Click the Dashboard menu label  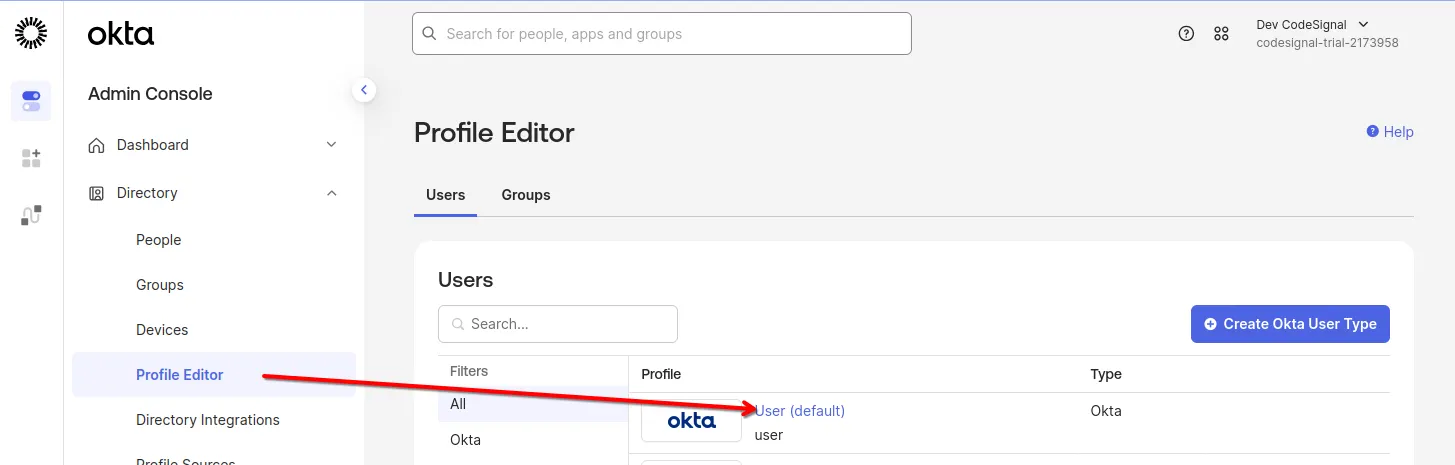[153, 145]
